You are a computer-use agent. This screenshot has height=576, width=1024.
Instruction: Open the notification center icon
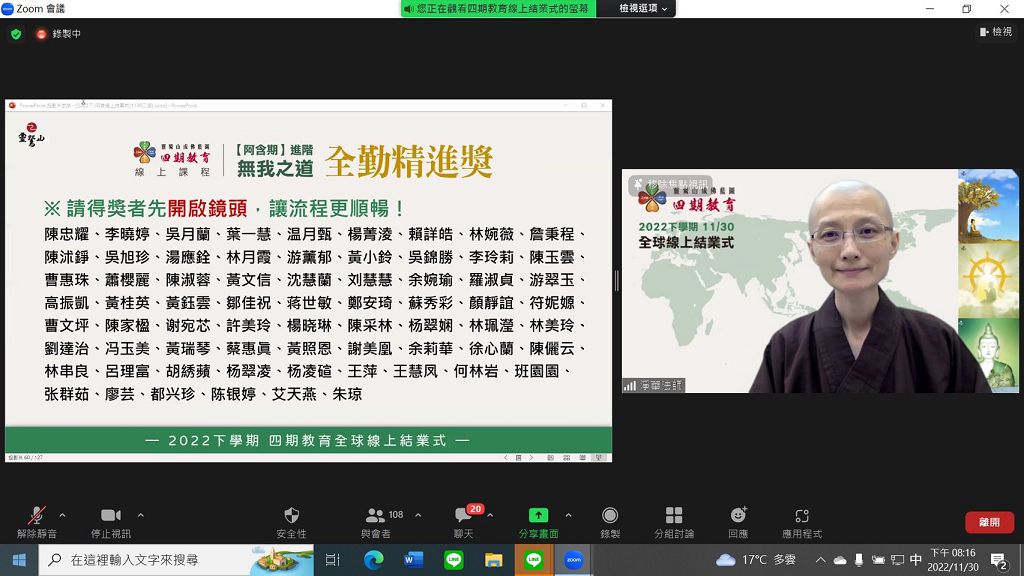pyautogui.click(x=998, y=560)
